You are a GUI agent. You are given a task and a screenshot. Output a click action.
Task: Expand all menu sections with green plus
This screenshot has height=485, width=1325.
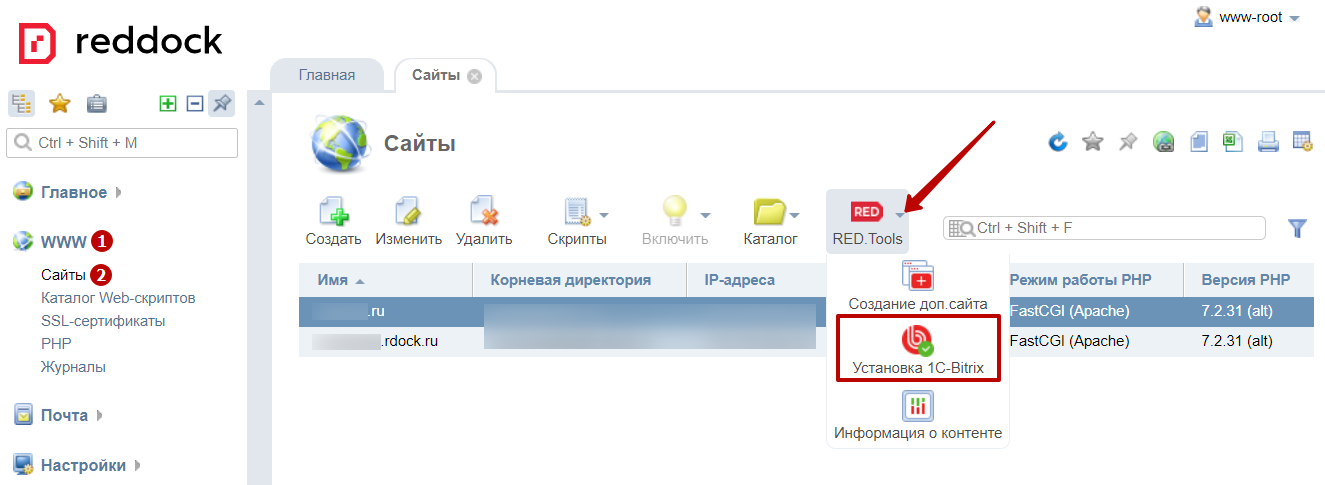(x=168, y=103)
